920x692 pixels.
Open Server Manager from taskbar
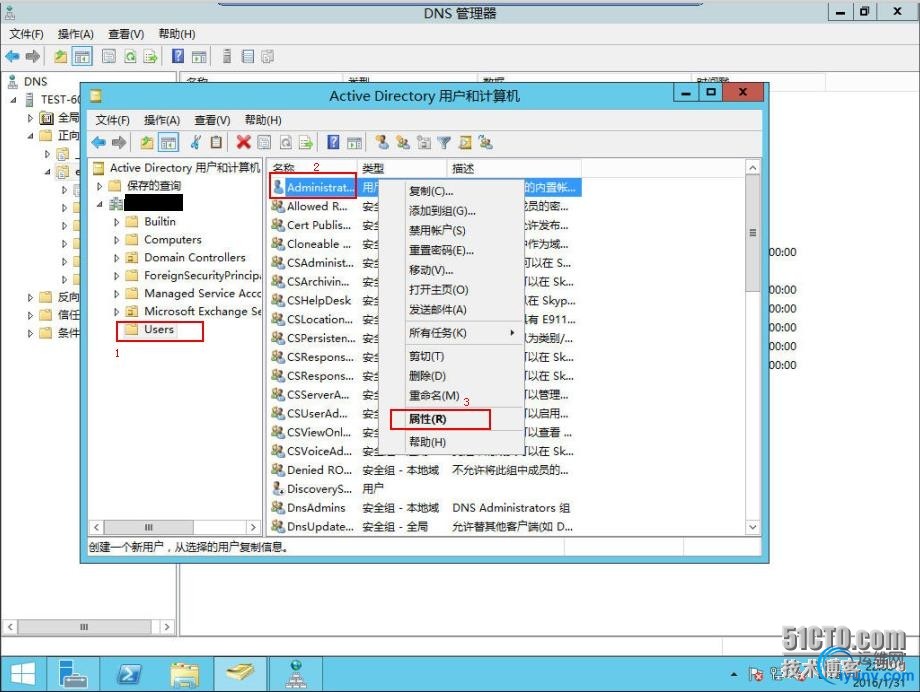click(72, 674)
